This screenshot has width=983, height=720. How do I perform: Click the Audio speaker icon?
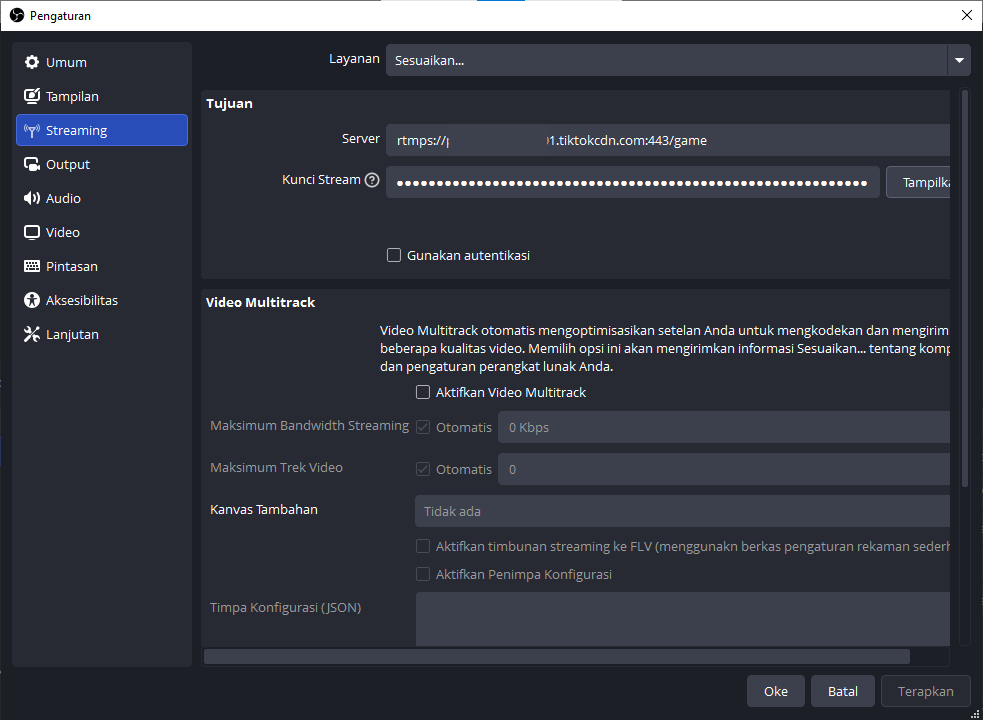click(x=31, y=198)
